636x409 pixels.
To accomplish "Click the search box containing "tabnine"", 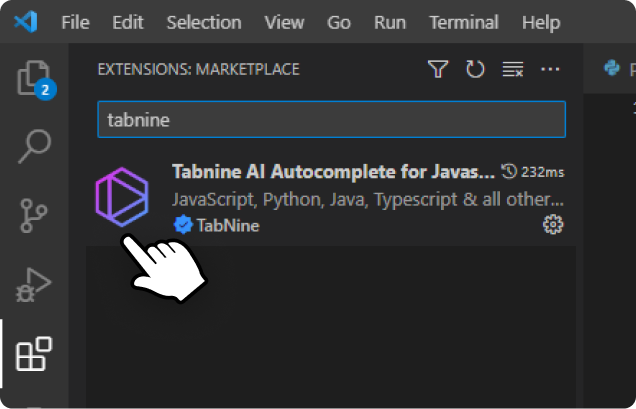I will click(x=330, y=120).
